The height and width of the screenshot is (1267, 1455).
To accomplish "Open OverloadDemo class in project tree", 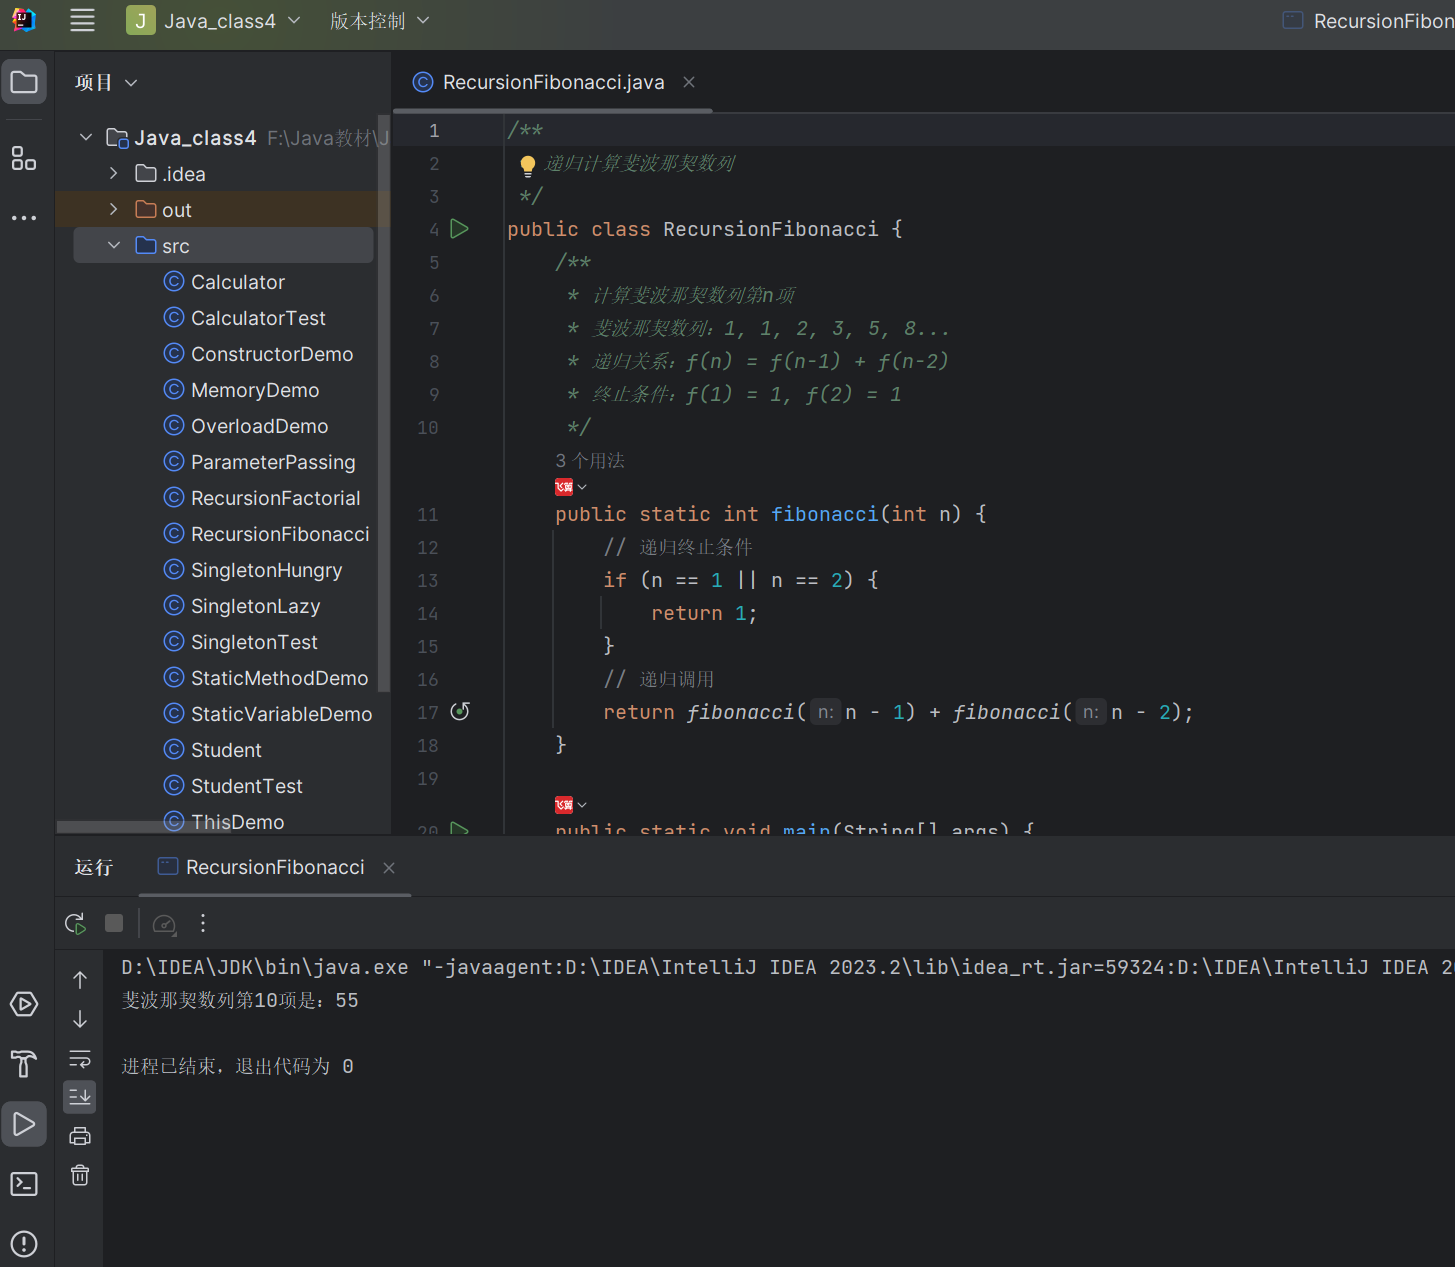I will coord(259,426).
